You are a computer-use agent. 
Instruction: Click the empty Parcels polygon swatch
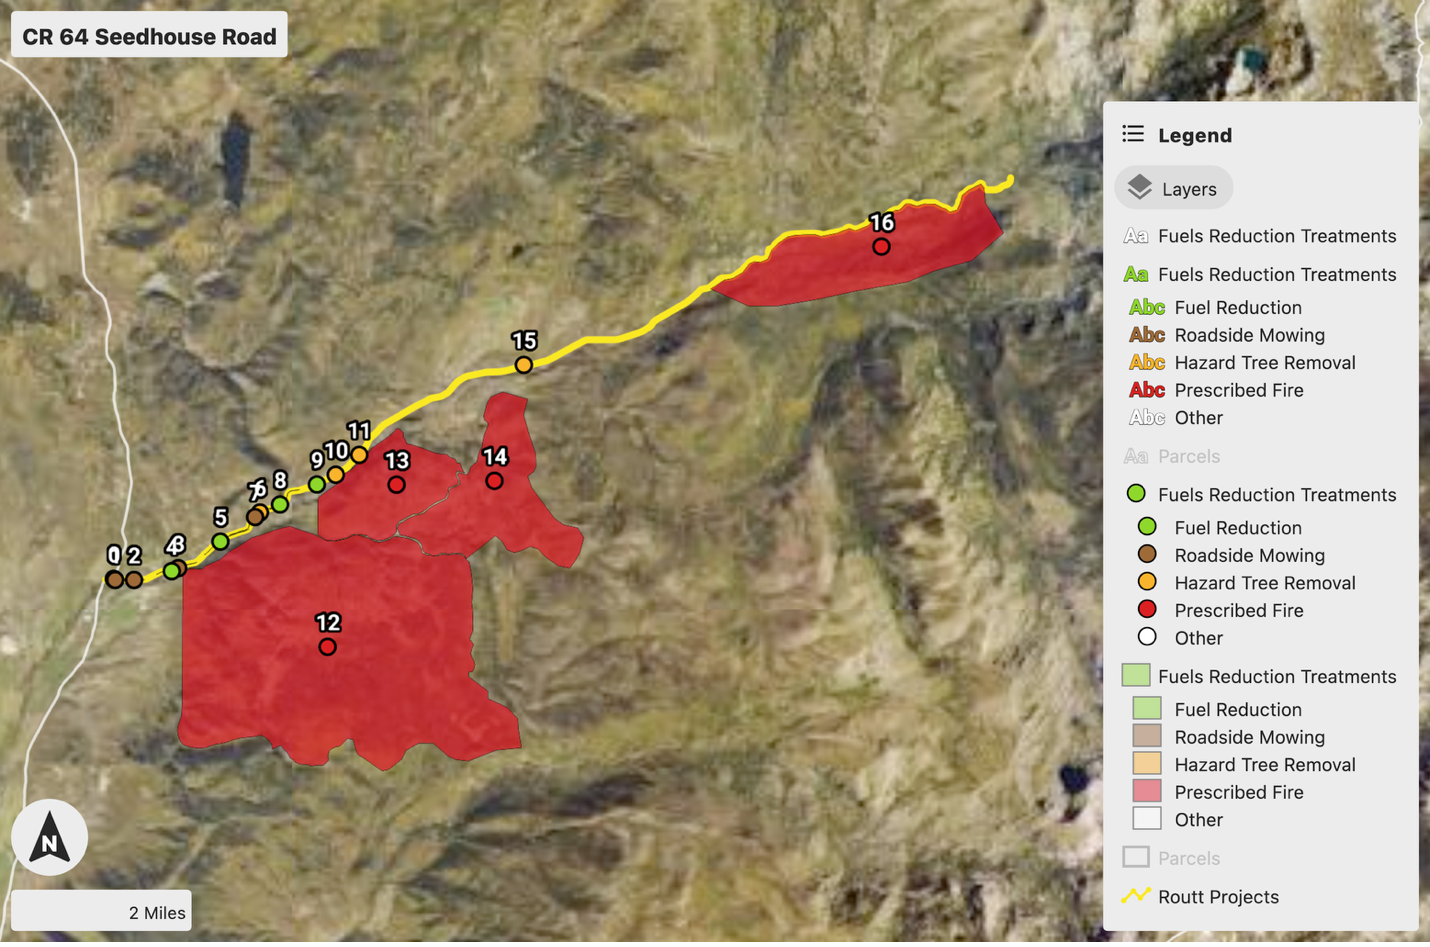tap(1136, 857)
